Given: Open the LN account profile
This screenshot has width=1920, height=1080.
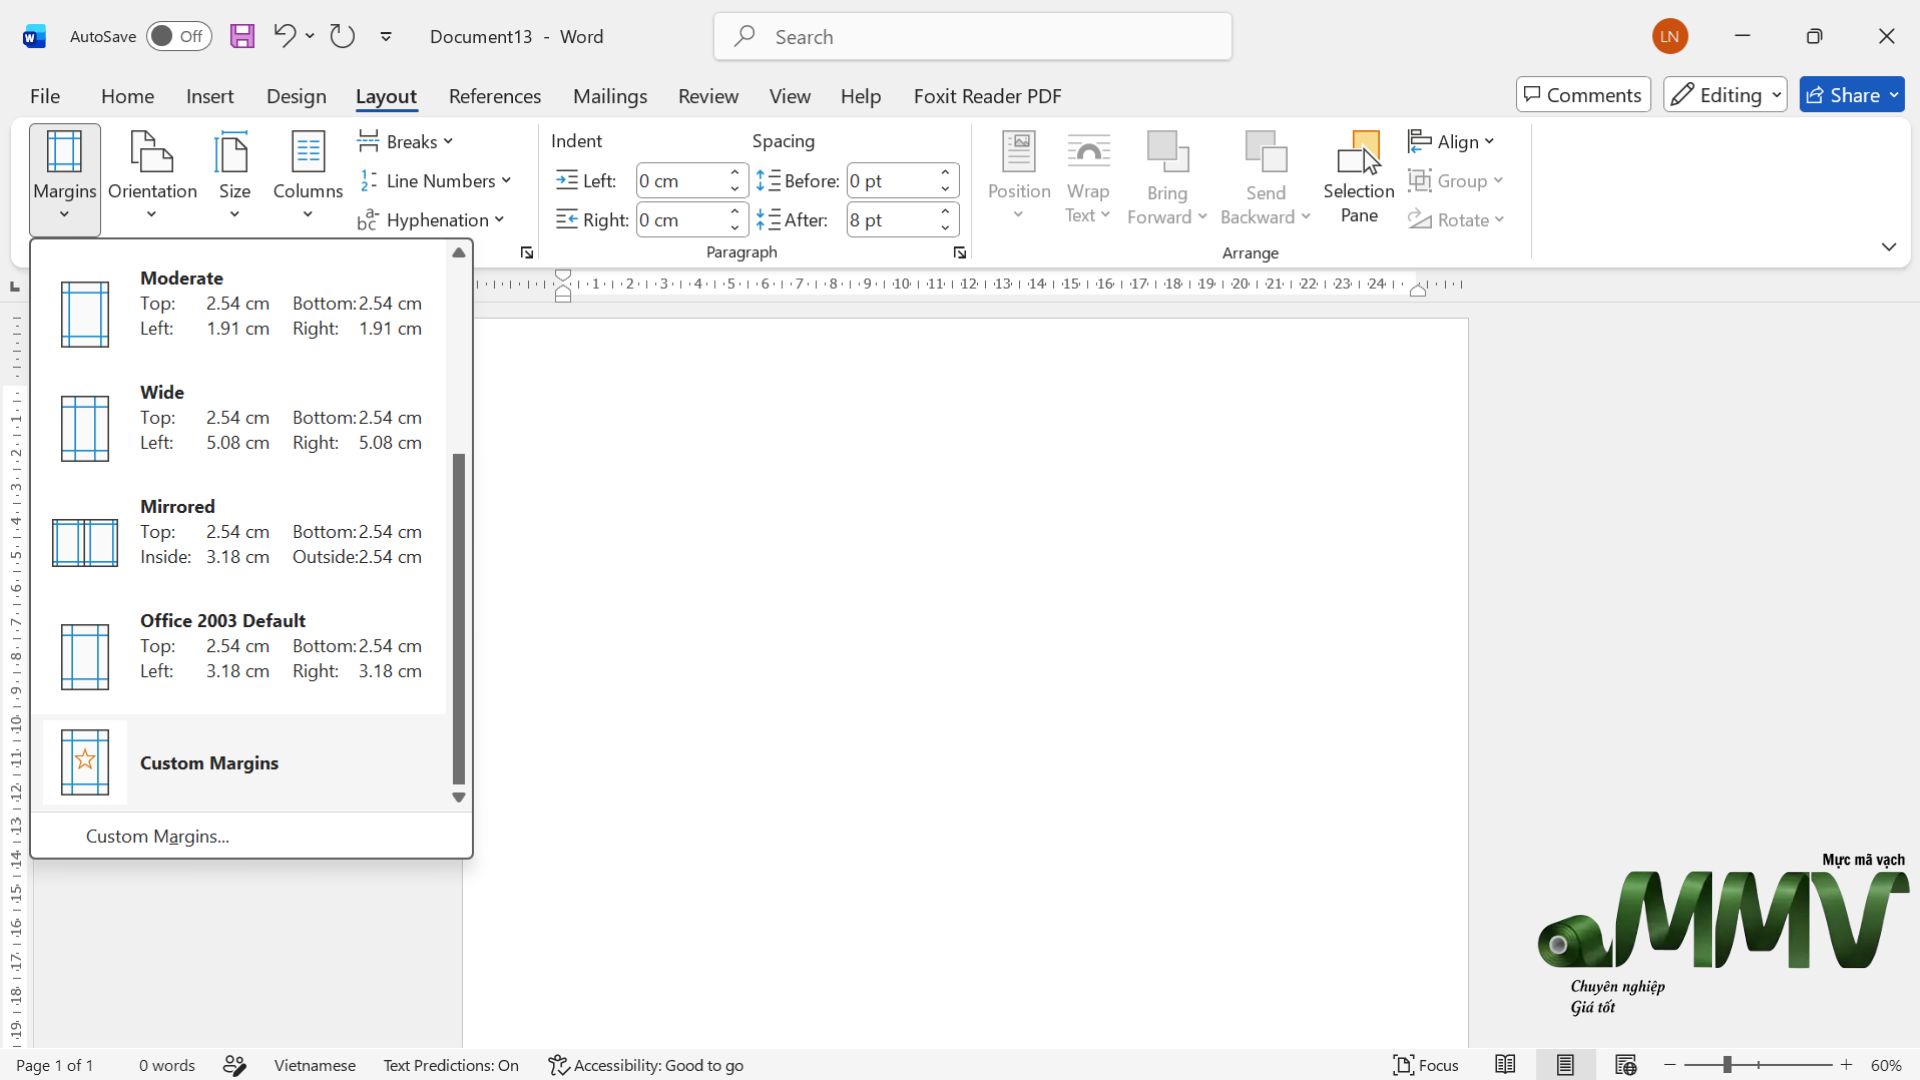Looking at the screenshot, I should (1670, 37).
